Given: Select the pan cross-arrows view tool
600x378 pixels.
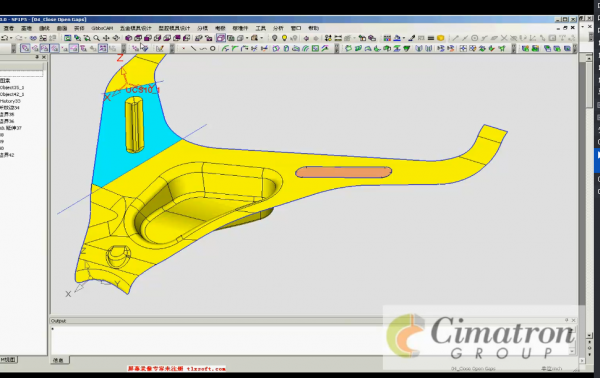Looking at the screenshot, I should 106,38.
